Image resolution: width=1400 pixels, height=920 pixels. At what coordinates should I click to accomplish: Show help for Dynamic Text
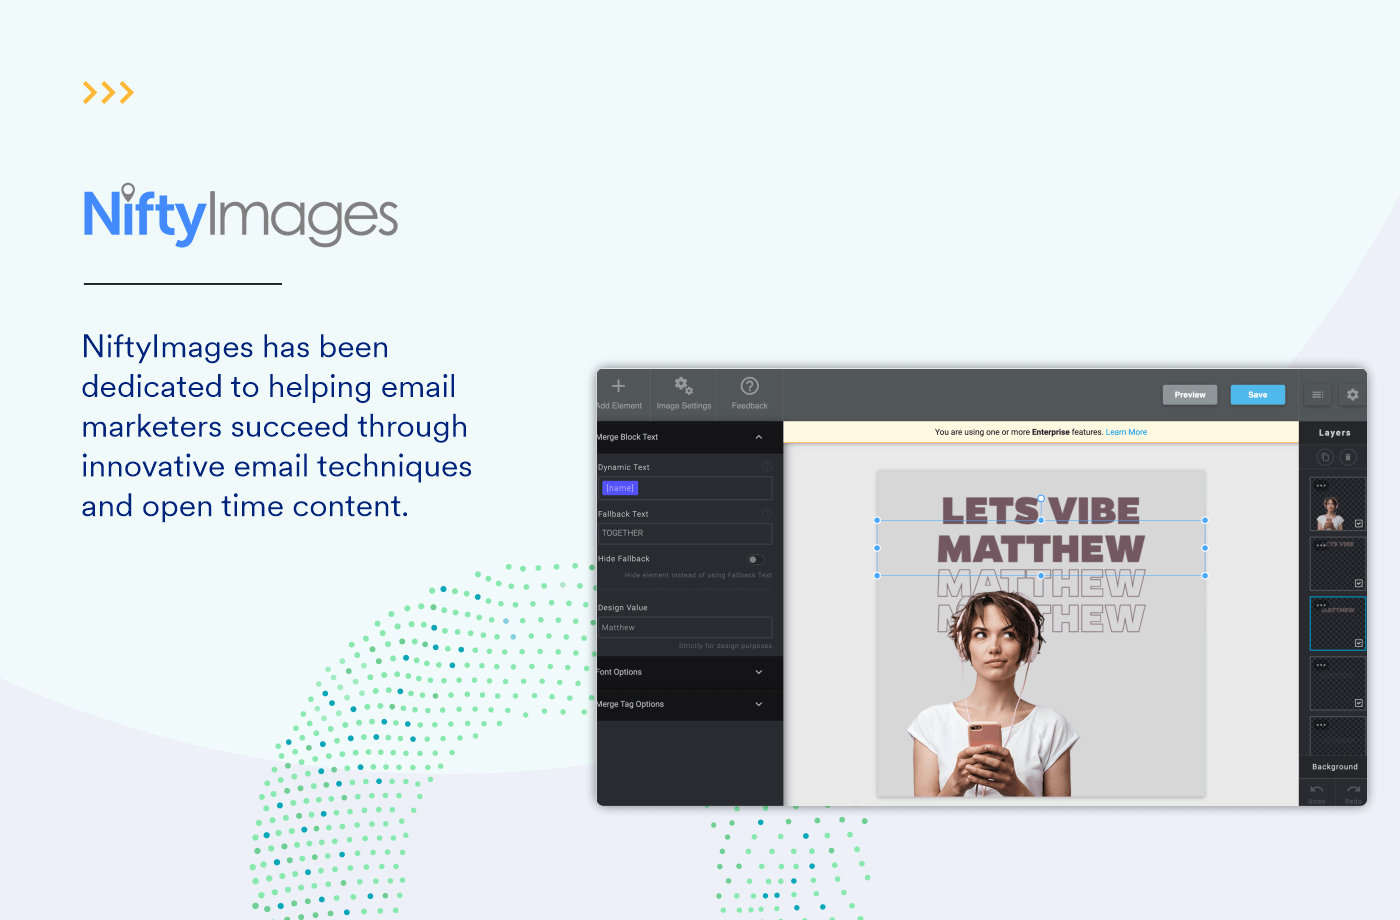(x=767, y=467)
